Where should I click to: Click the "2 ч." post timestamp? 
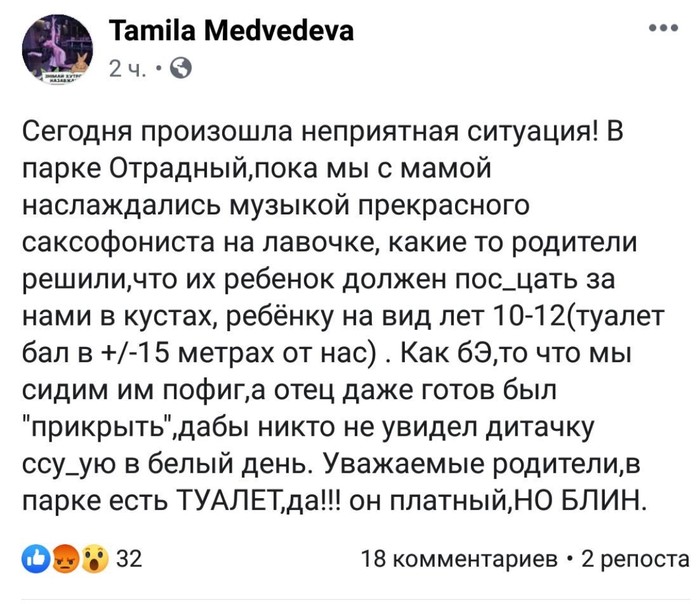click(x=127, y=69)
